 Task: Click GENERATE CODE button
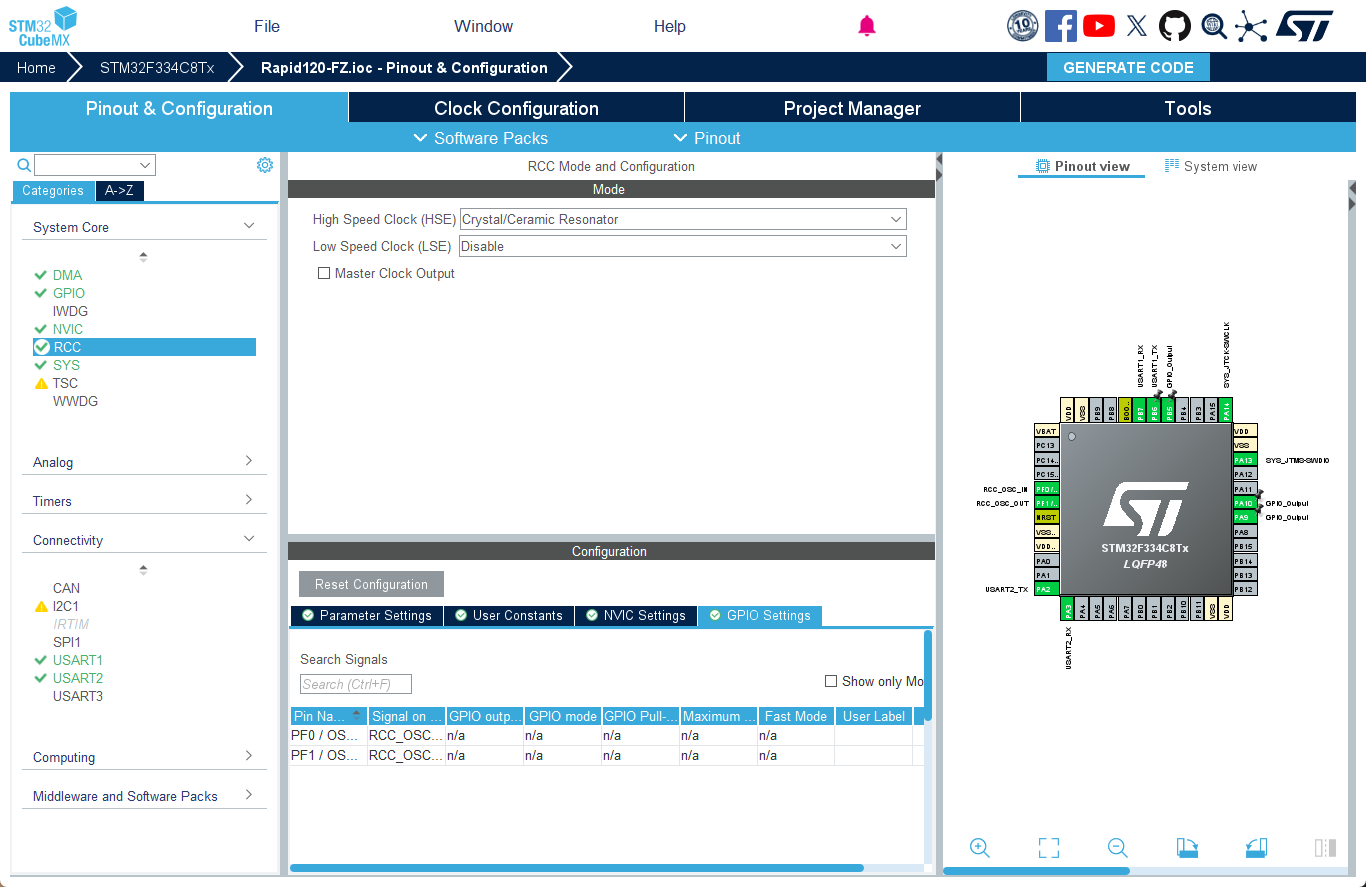[x=1128, y=67]
